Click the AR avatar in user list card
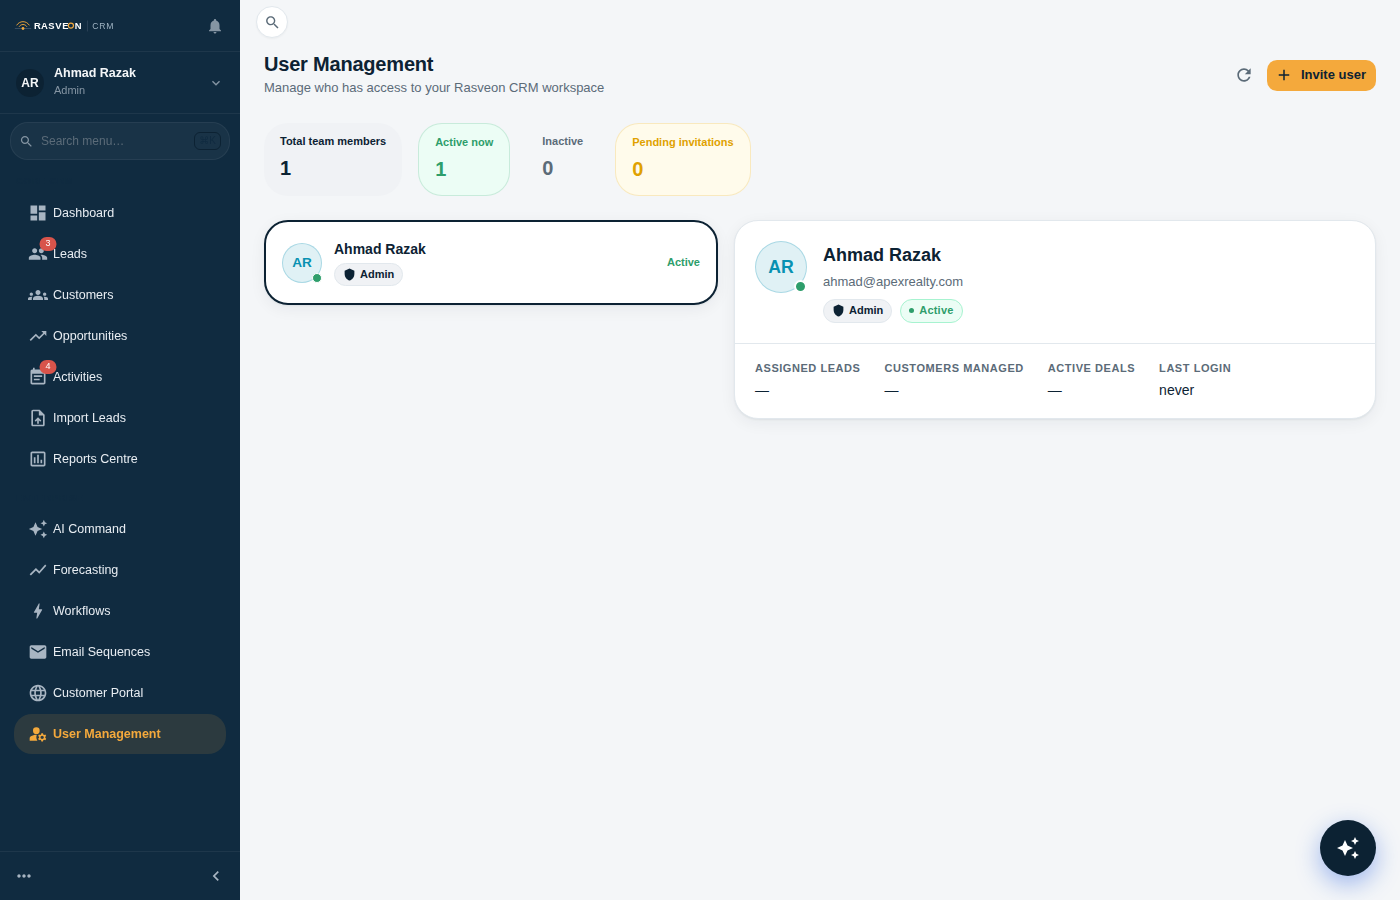The image size is (1400, 900). point(302,263)
